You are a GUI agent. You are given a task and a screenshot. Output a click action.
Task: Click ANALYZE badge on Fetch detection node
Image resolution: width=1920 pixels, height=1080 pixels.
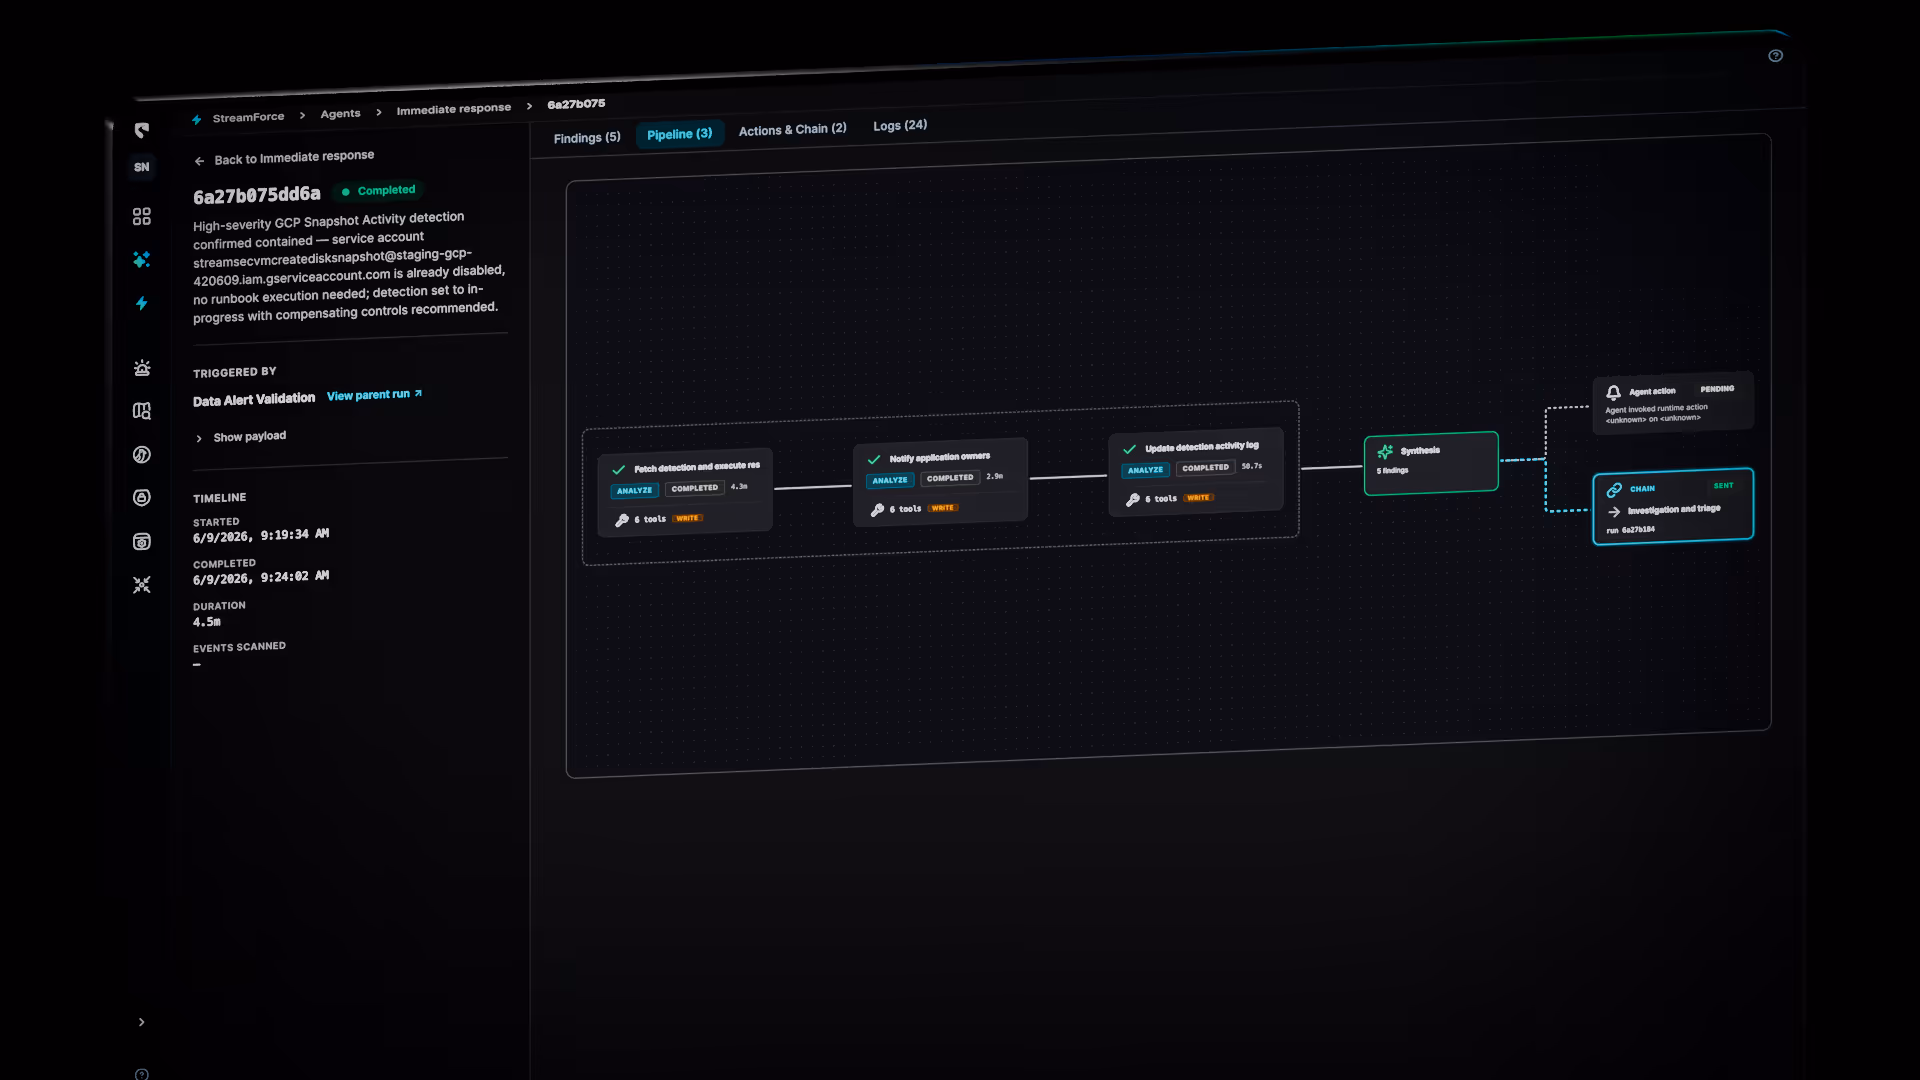click(634, 491)
